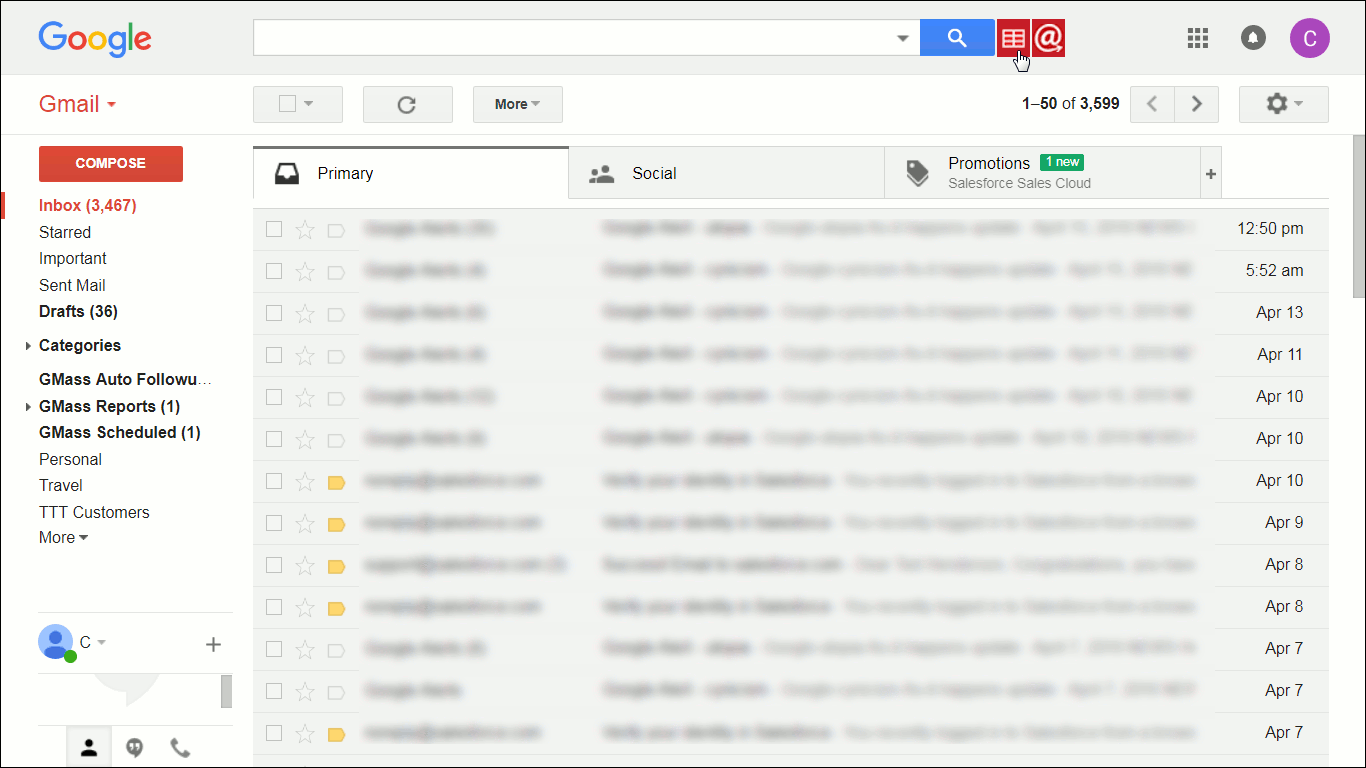
Task: Click the red GMass @ icon
Action: (x=1048, y=37)
